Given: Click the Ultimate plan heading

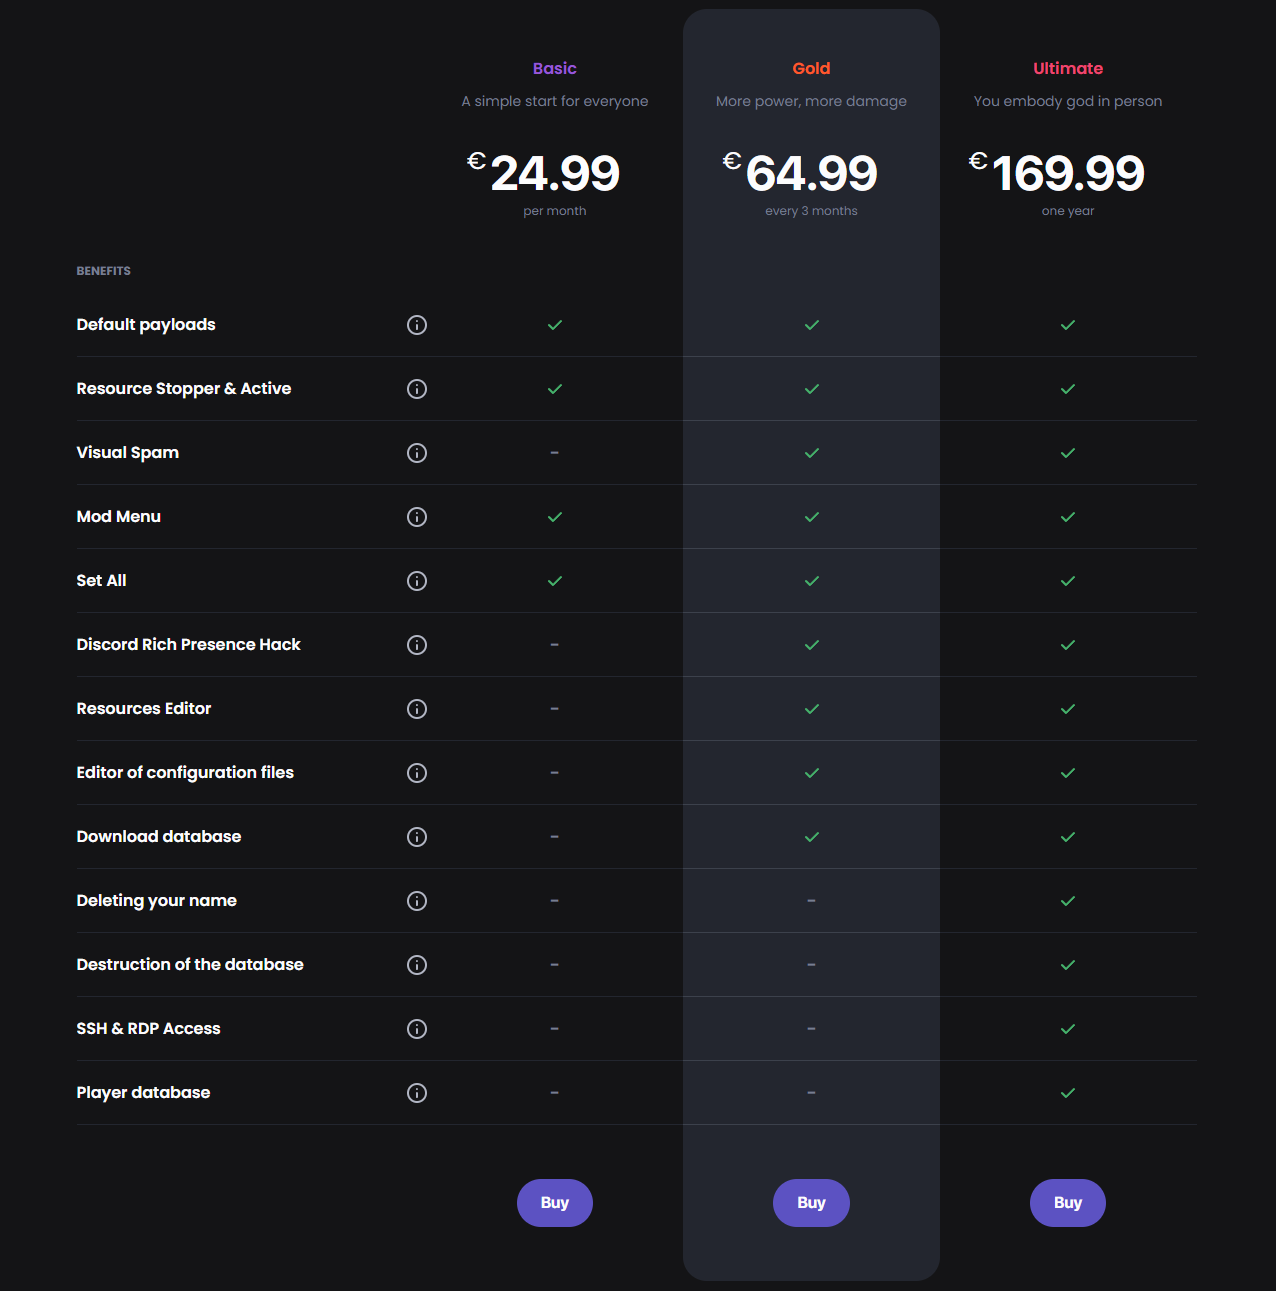Looking at the screenshot, I should (1067, 68).
